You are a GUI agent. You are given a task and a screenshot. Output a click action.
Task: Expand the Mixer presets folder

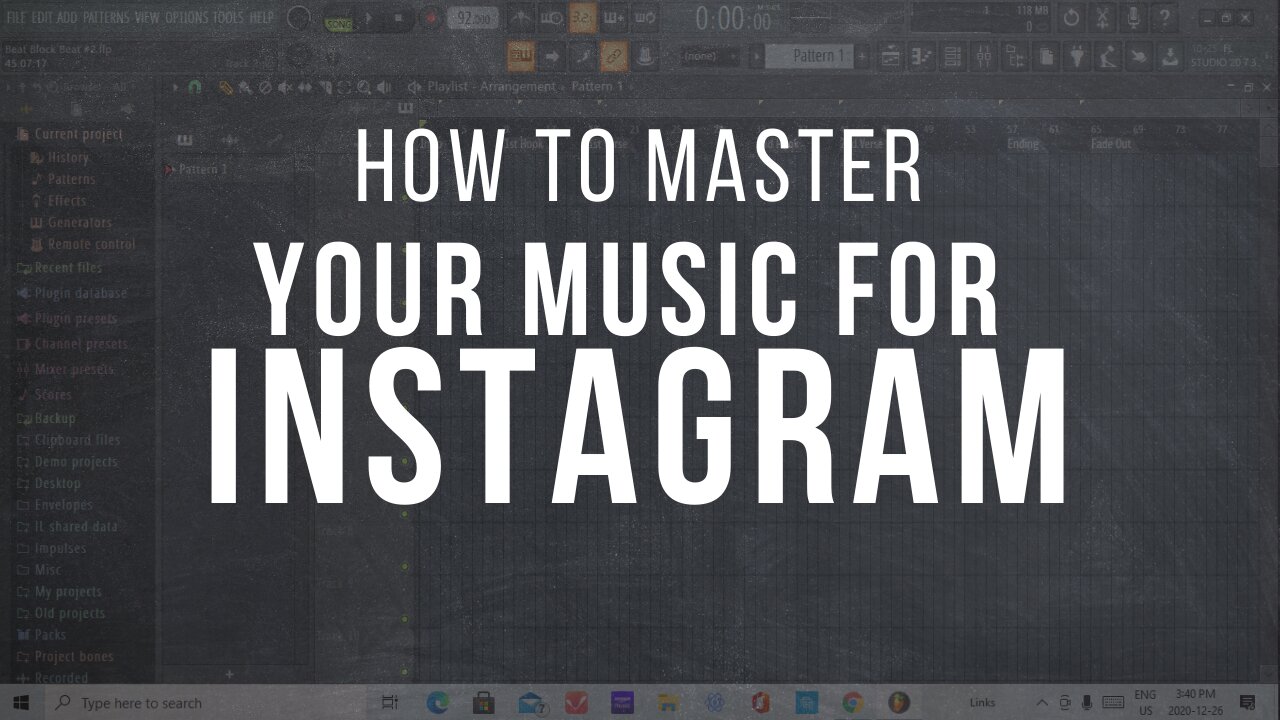65,369
